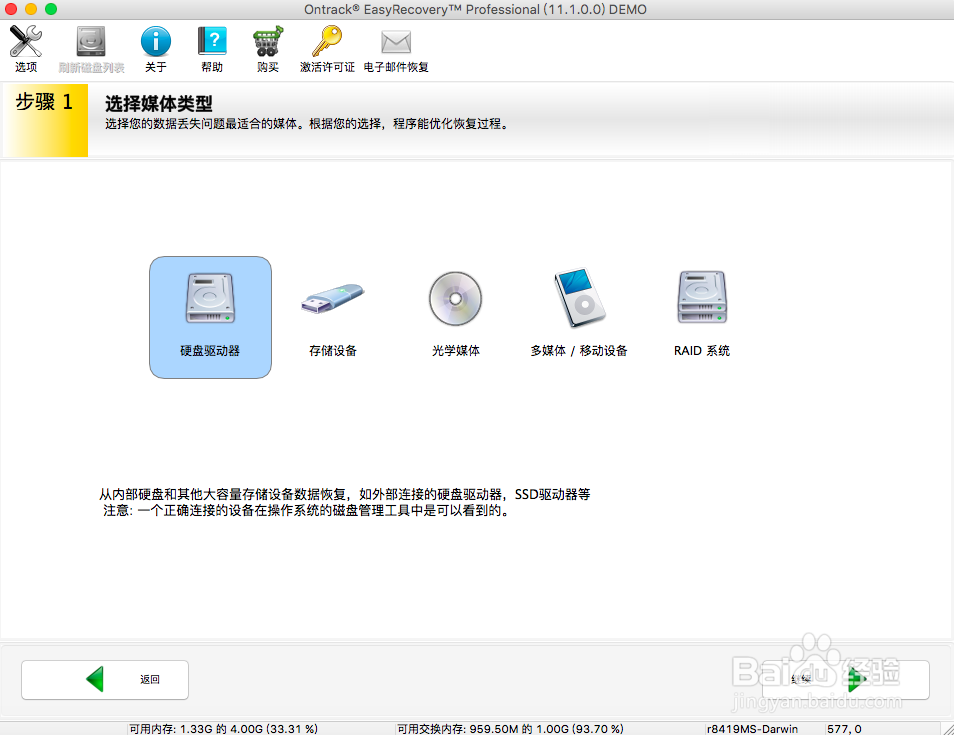Click the 可用内存 status bar entry

223,728
